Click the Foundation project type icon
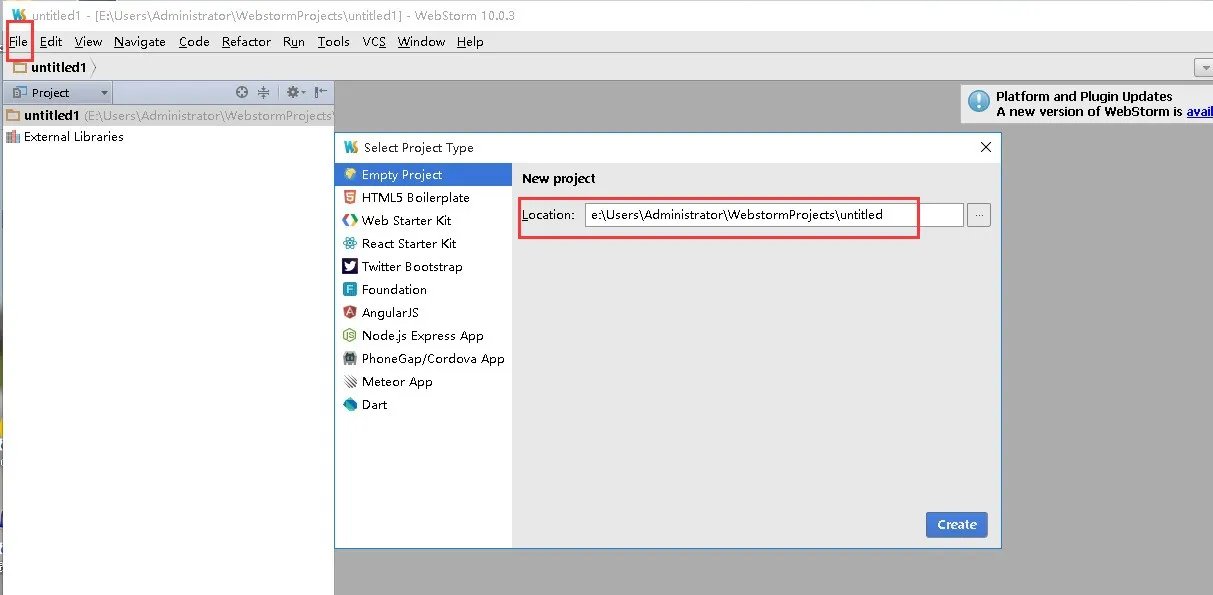This screenshot has height=595, width=1213. [350, 289]
